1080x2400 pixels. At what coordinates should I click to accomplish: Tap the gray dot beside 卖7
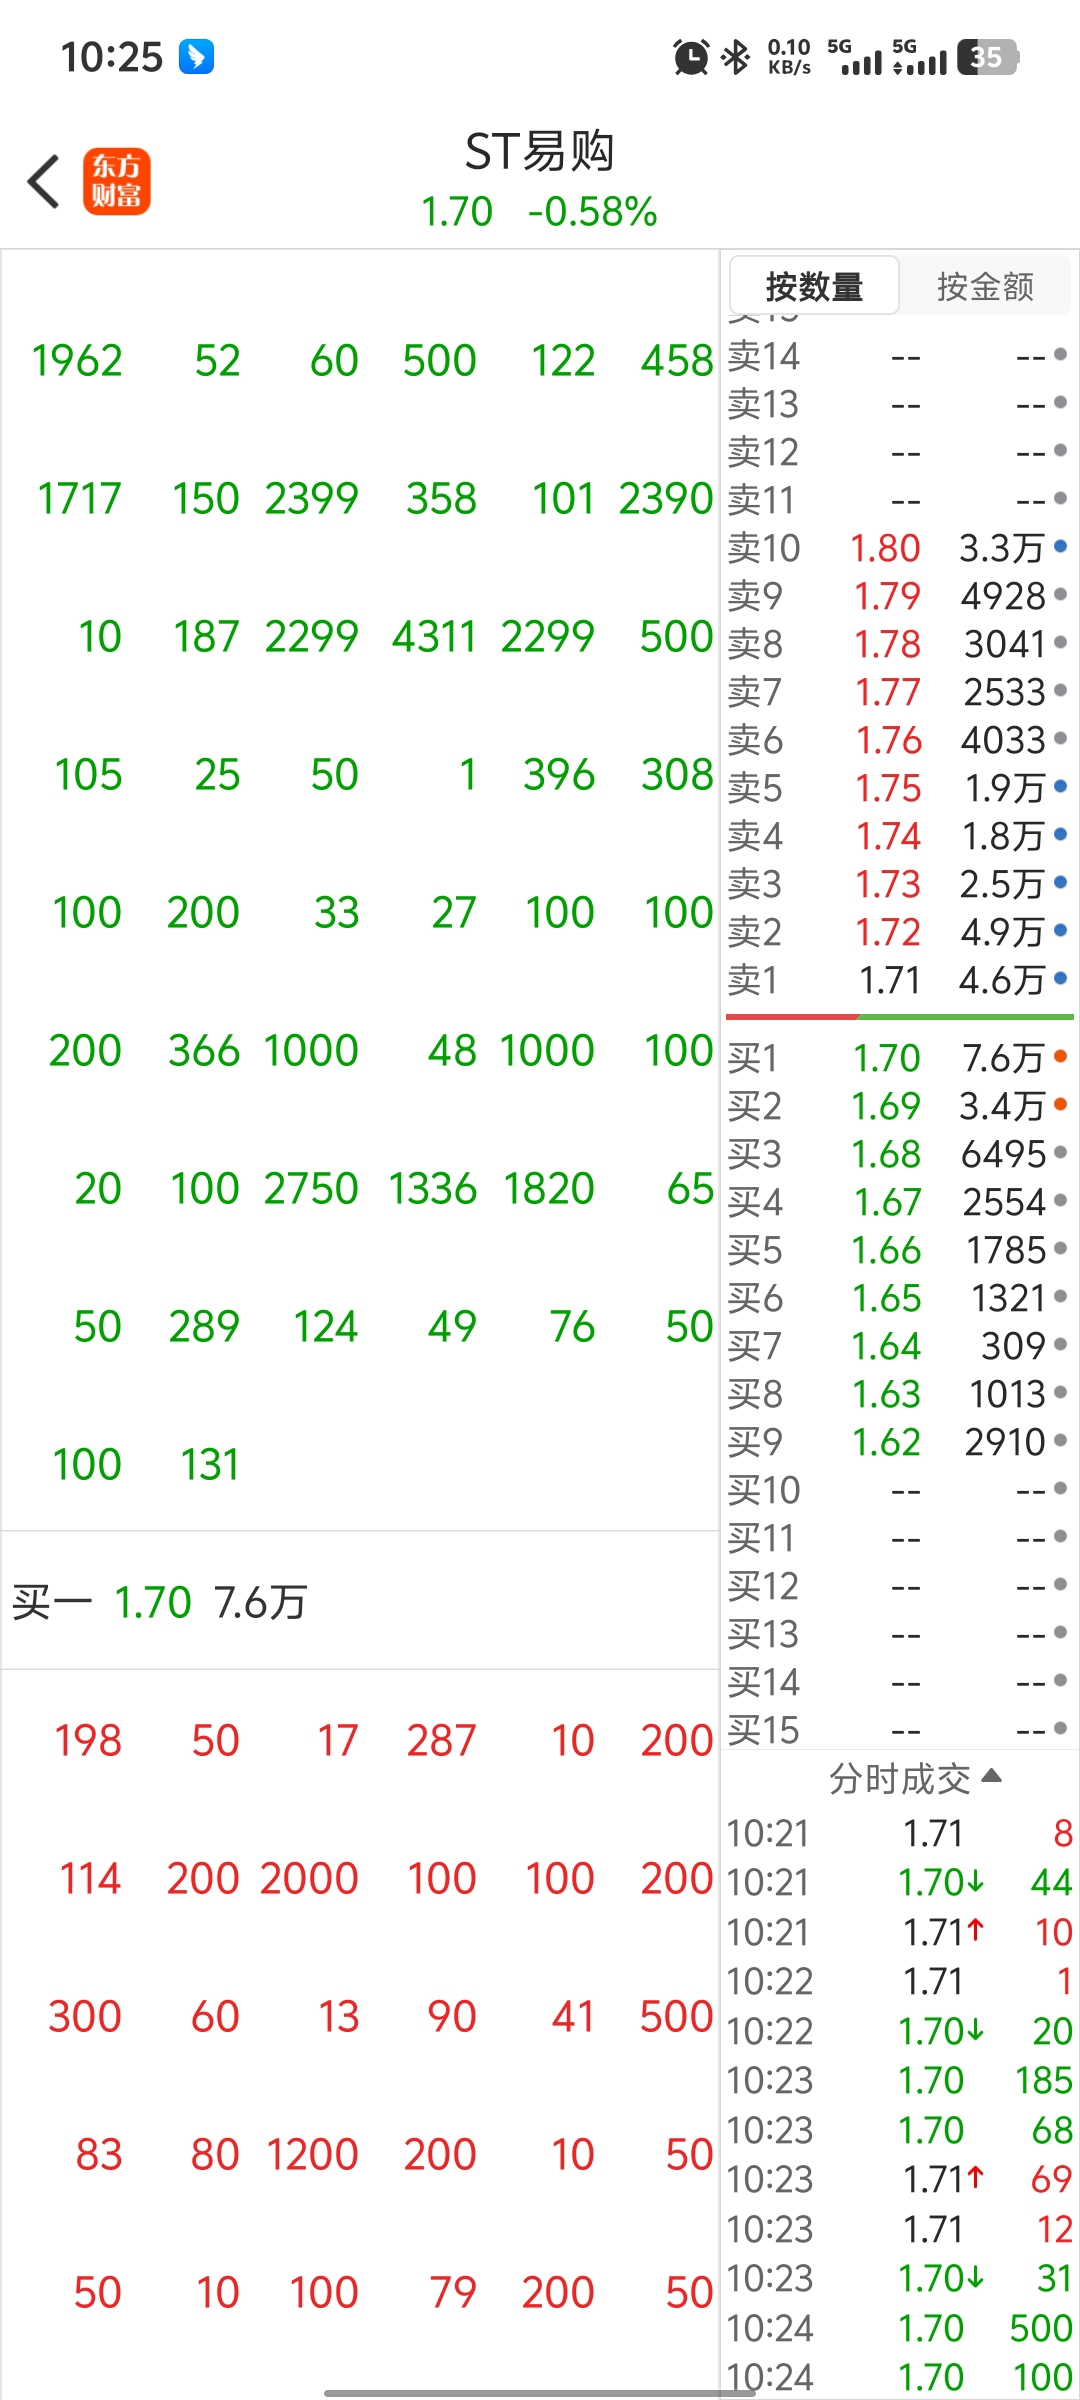1060,690
